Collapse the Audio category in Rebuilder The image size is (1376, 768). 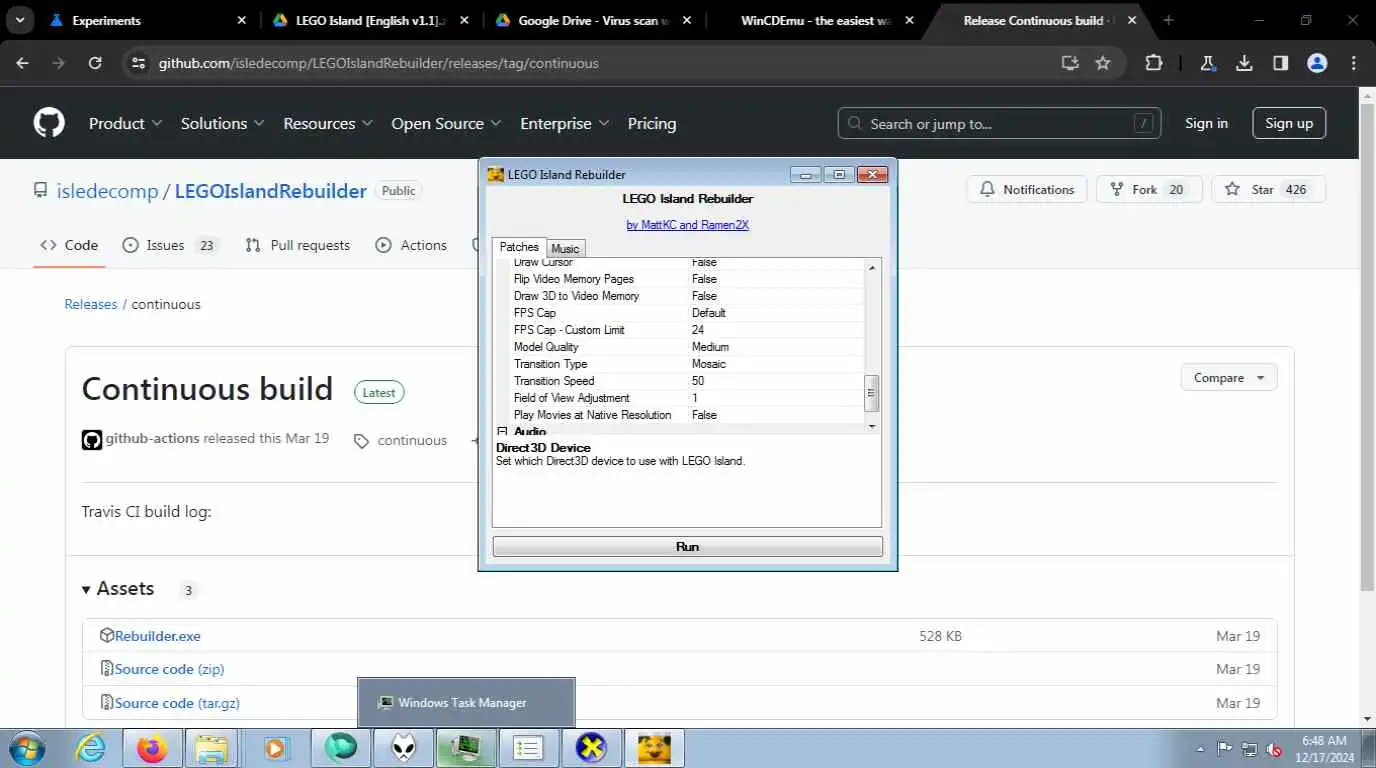(503, 431)
